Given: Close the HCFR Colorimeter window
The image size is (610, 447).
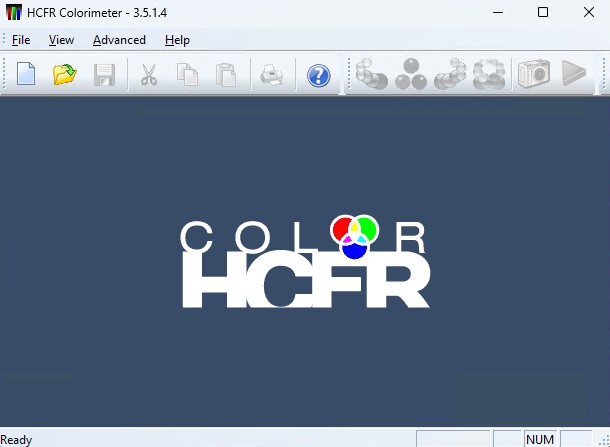Looking at the screenshot, I should (x=589, y=12).
